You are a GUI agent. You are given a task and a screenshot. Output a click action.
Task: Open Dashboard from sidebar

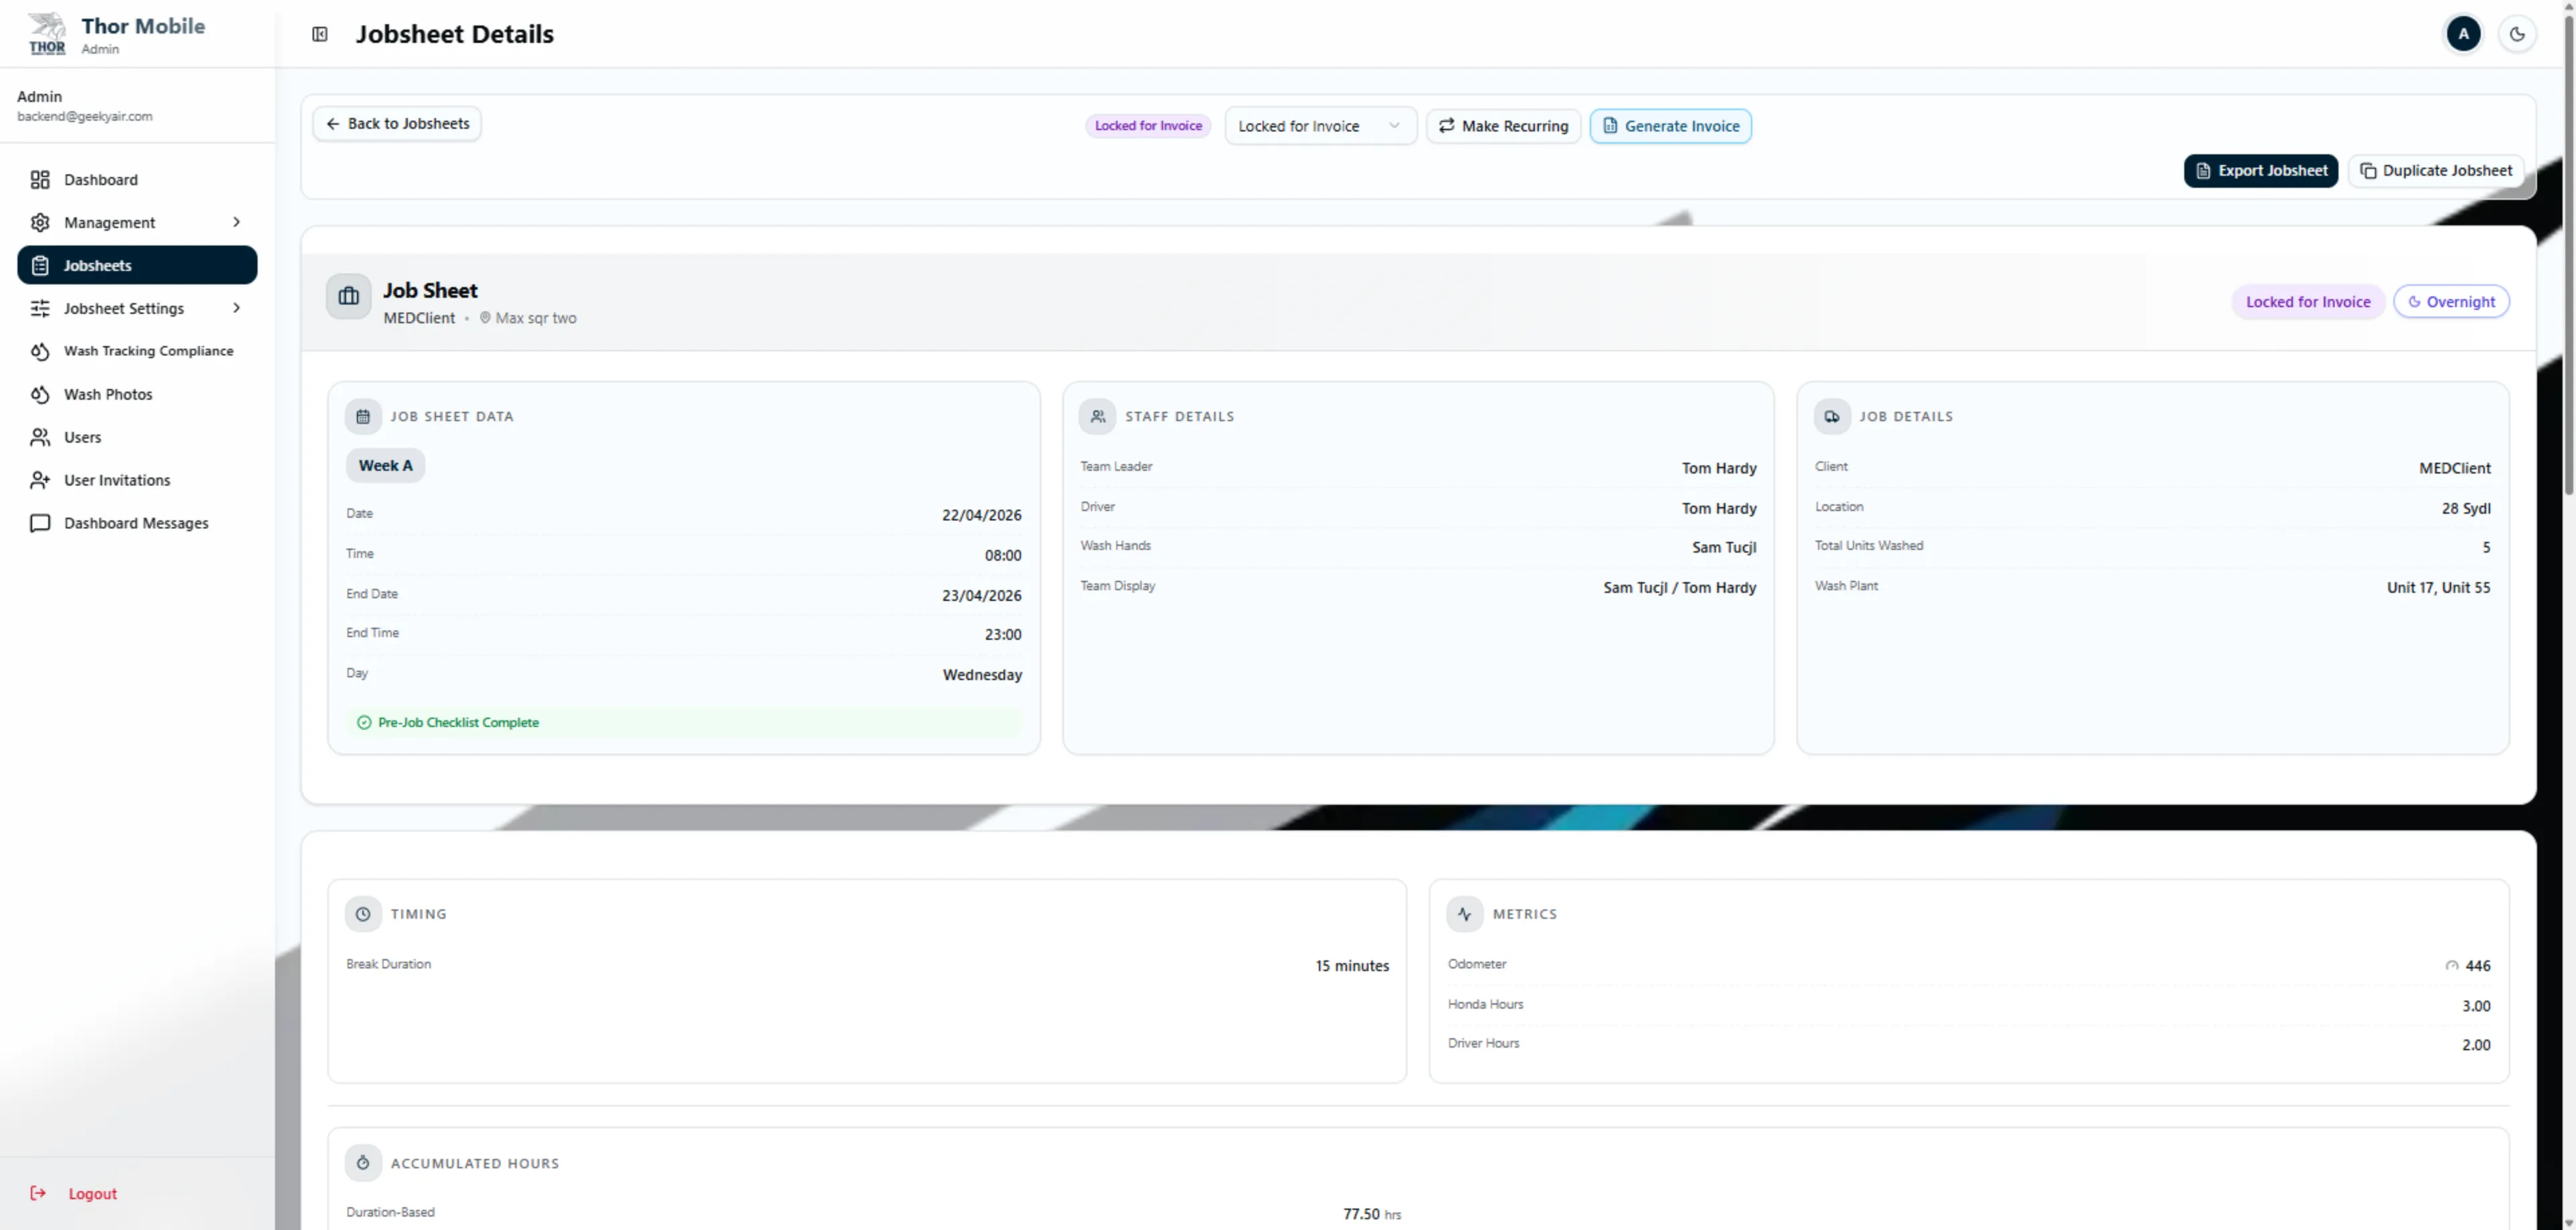(137, 180)
